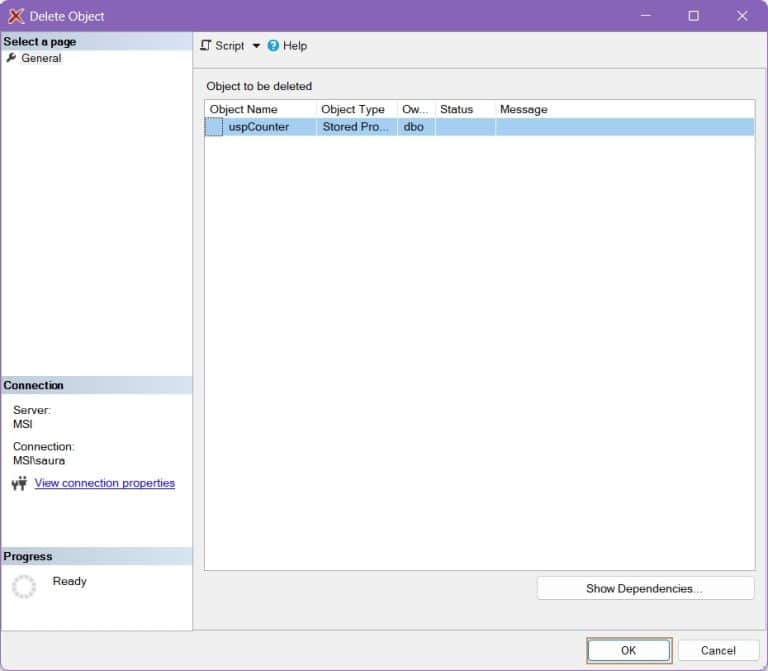Click the Ready progress status text
Screen dimensions: 768x671
(x=70, y=581)
